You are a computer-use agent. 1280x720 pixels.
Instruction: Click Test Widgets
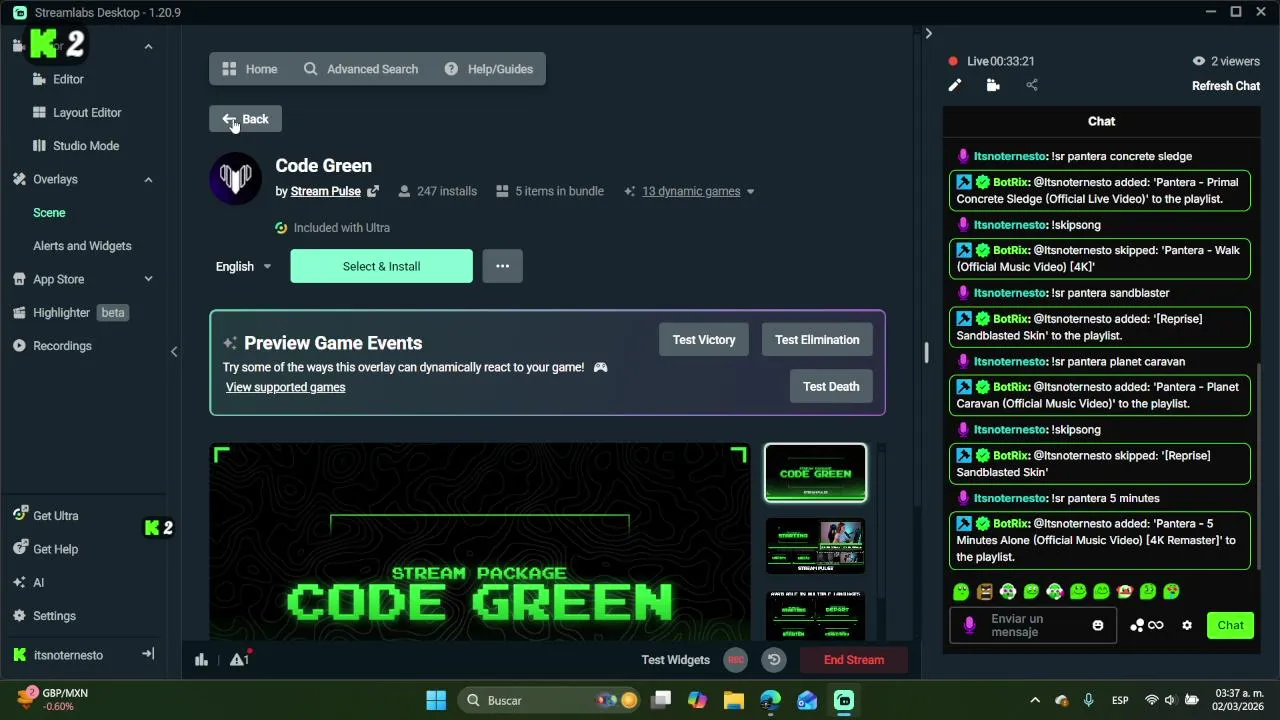click(675, 660)
